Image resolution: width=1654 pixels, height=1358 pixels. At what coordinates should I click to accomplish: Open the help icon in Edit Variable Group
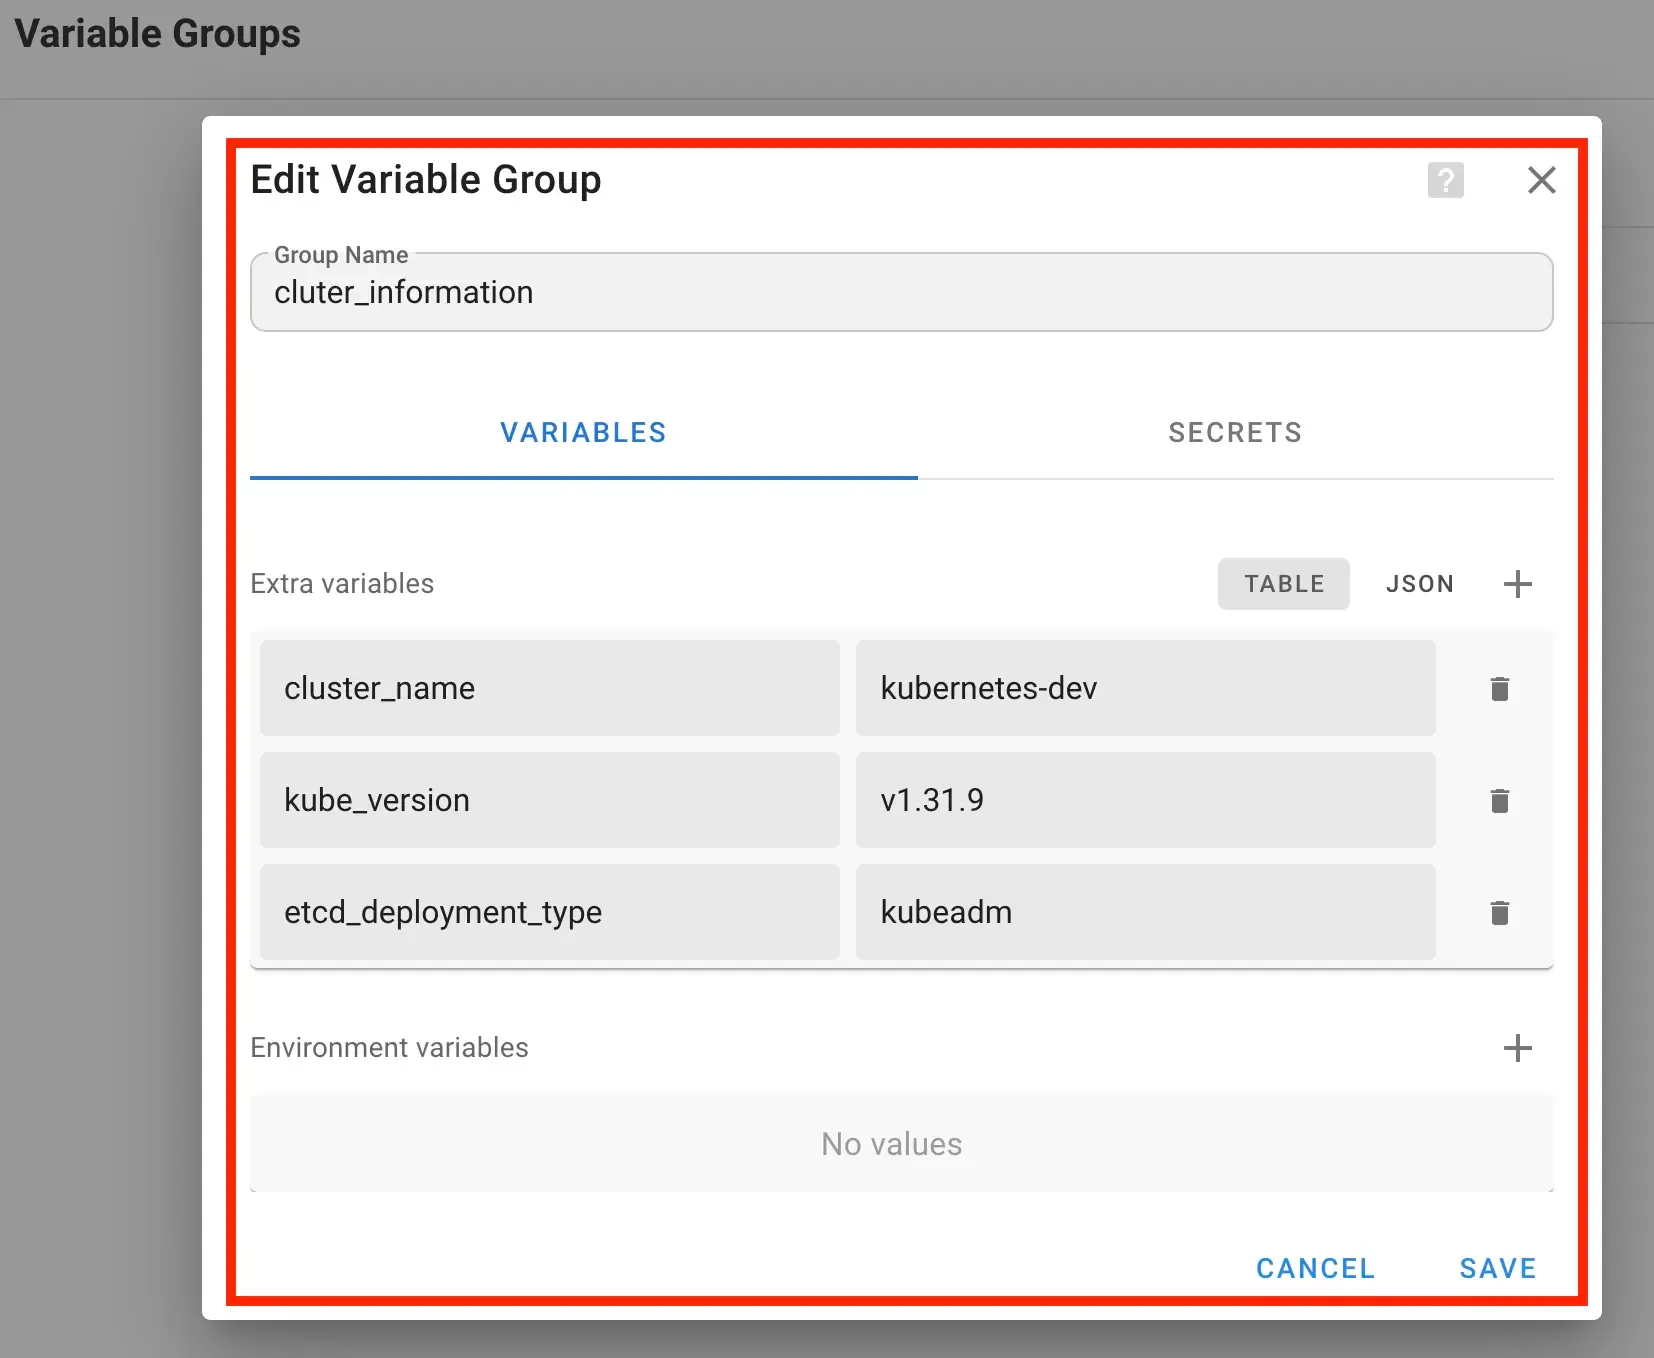click(x=1444, y=180)
